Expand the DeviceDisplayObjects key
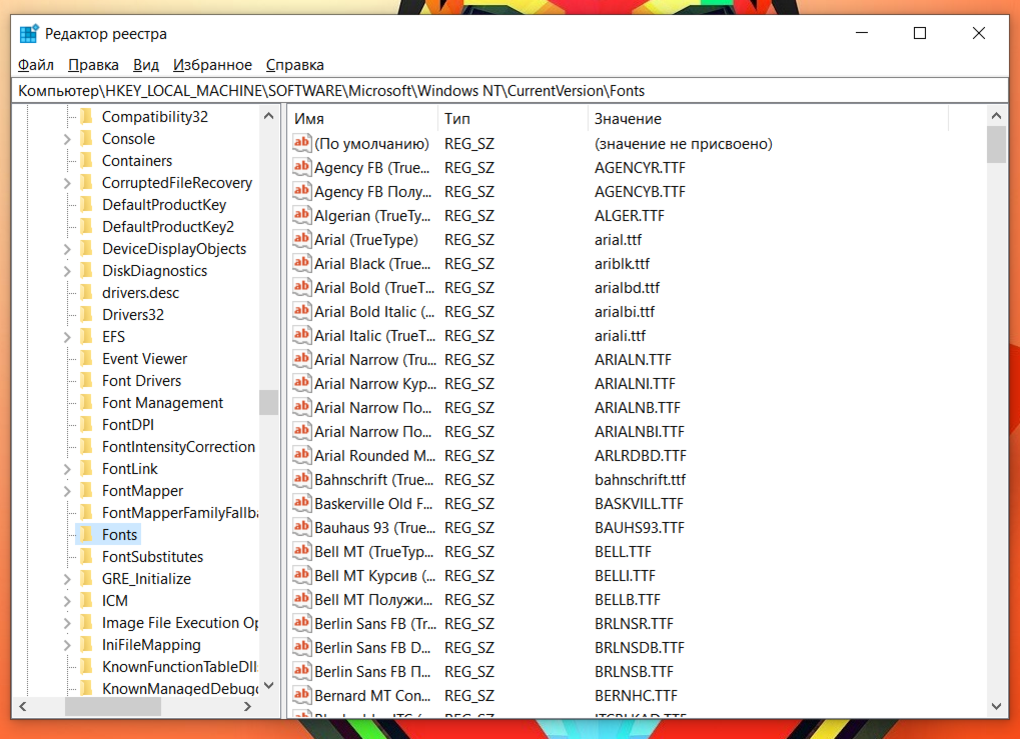Screen dimensions: 1020x739 coord(67,249)
